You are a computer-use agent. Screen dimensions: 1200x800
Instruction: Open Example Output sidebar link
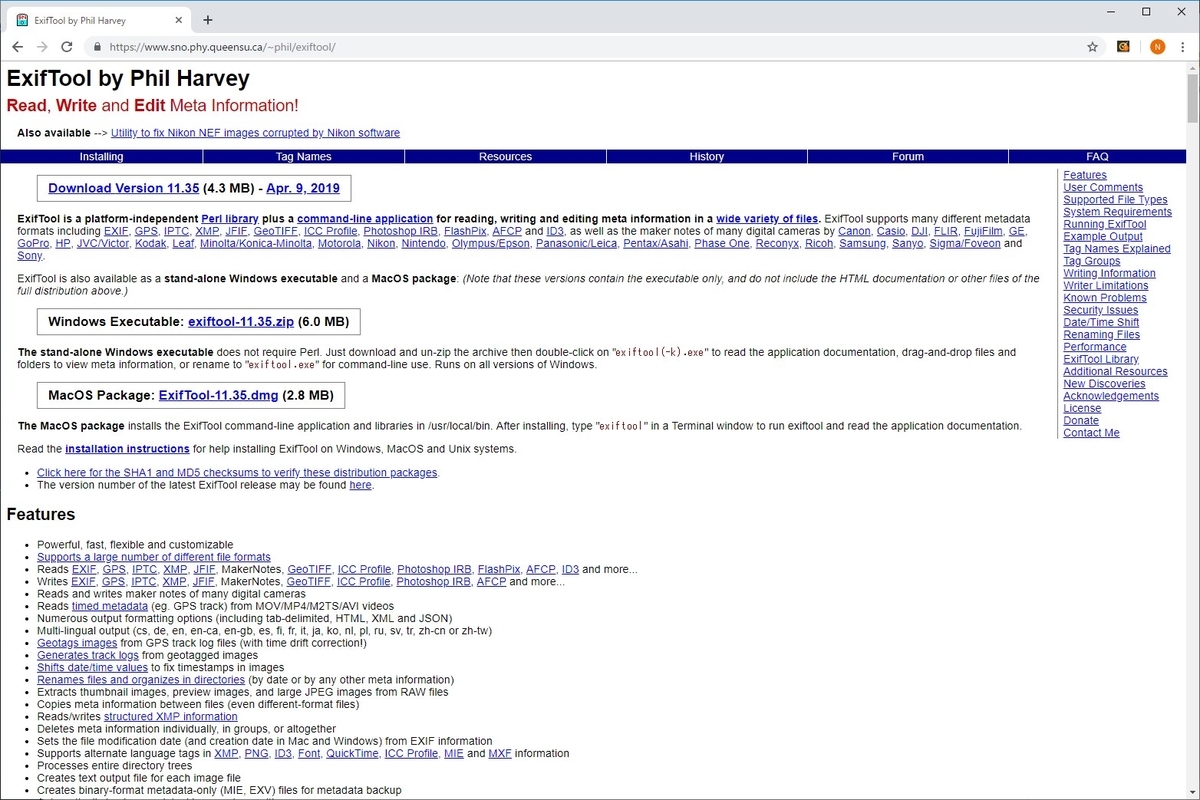1103,237
